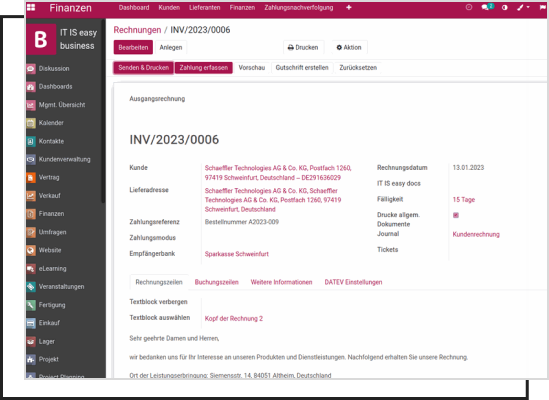The image size is (549, 400).
Task: Toggle the half-circle contrast icon
Action: [x=505, y=7]
